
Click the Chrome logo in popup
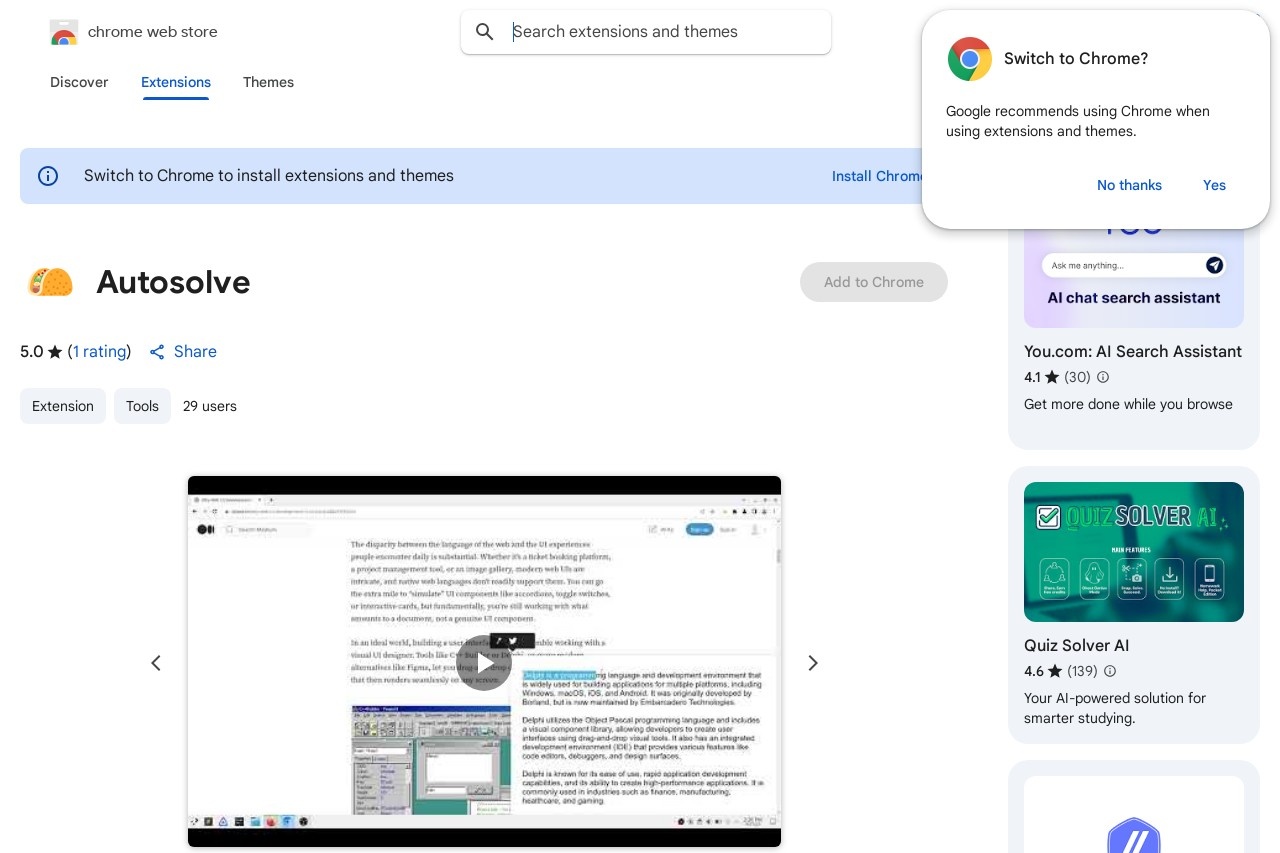970,59
